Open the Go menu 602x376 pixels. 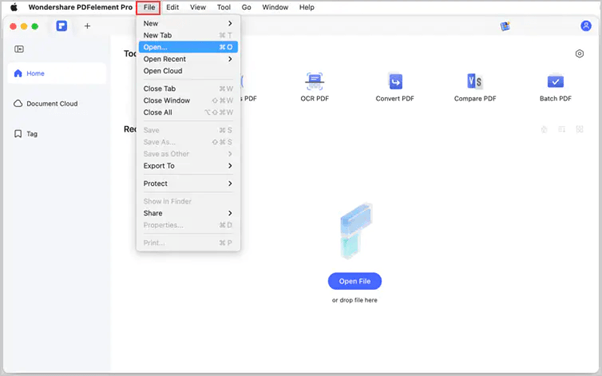pyautogui.click(x=246, y=7)
